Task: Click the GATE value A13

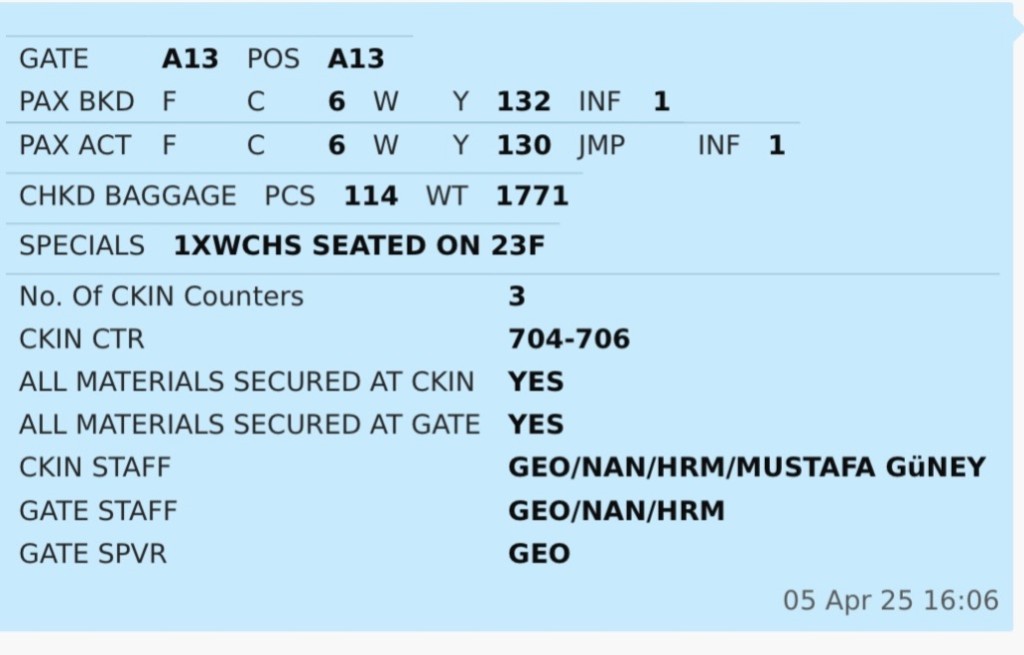Action: (190, 58)
